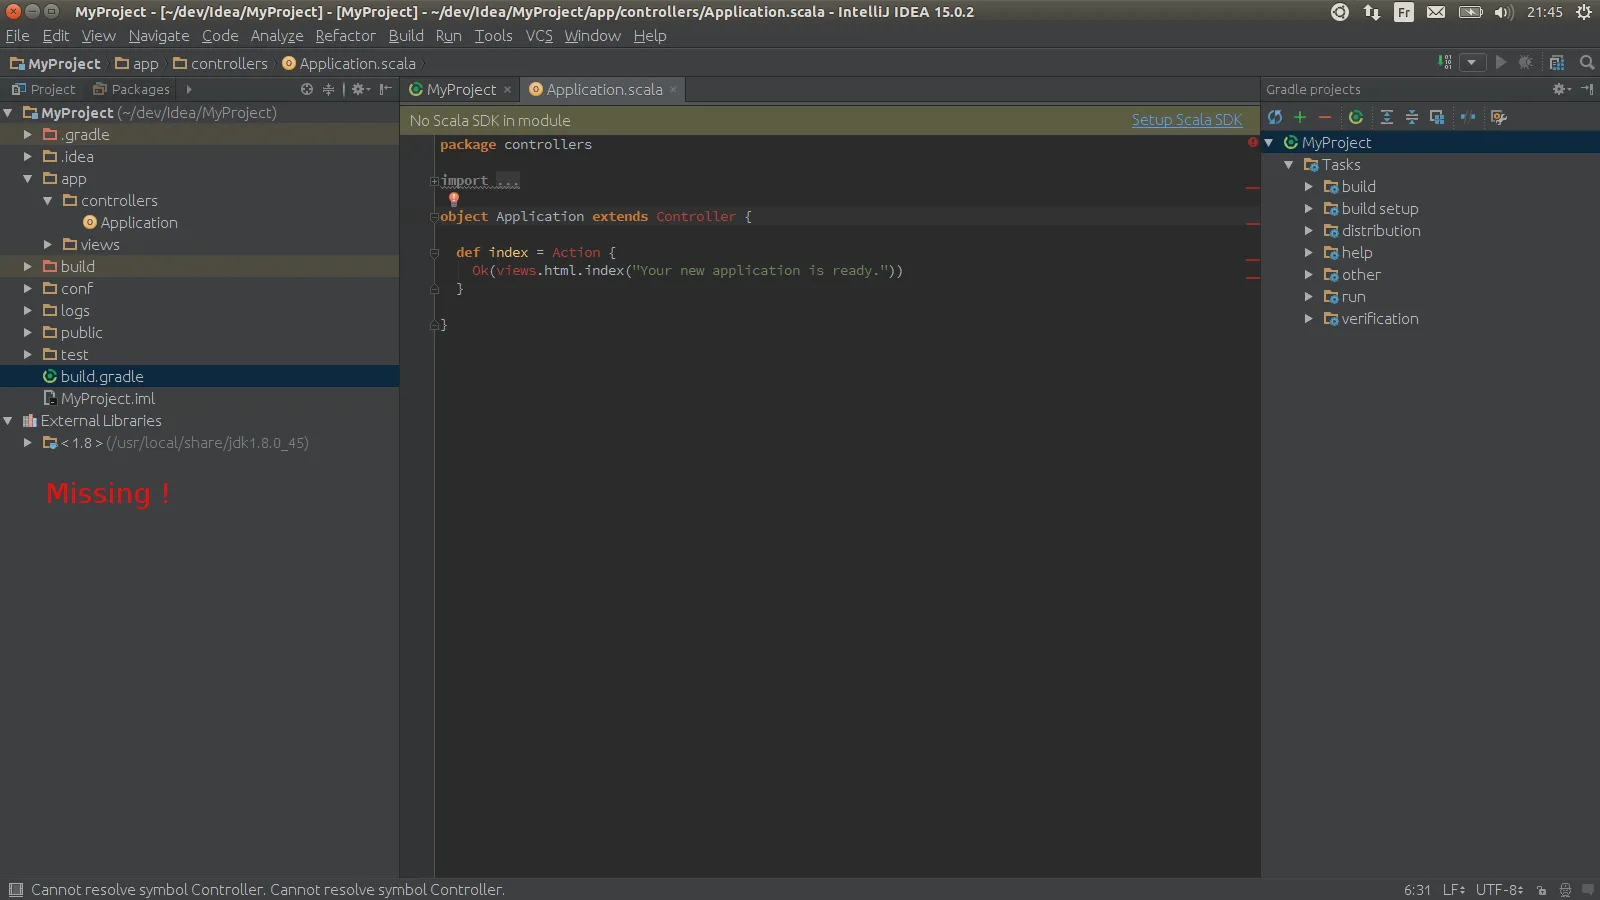Close the MyProject editor tab

pos(507,89)
